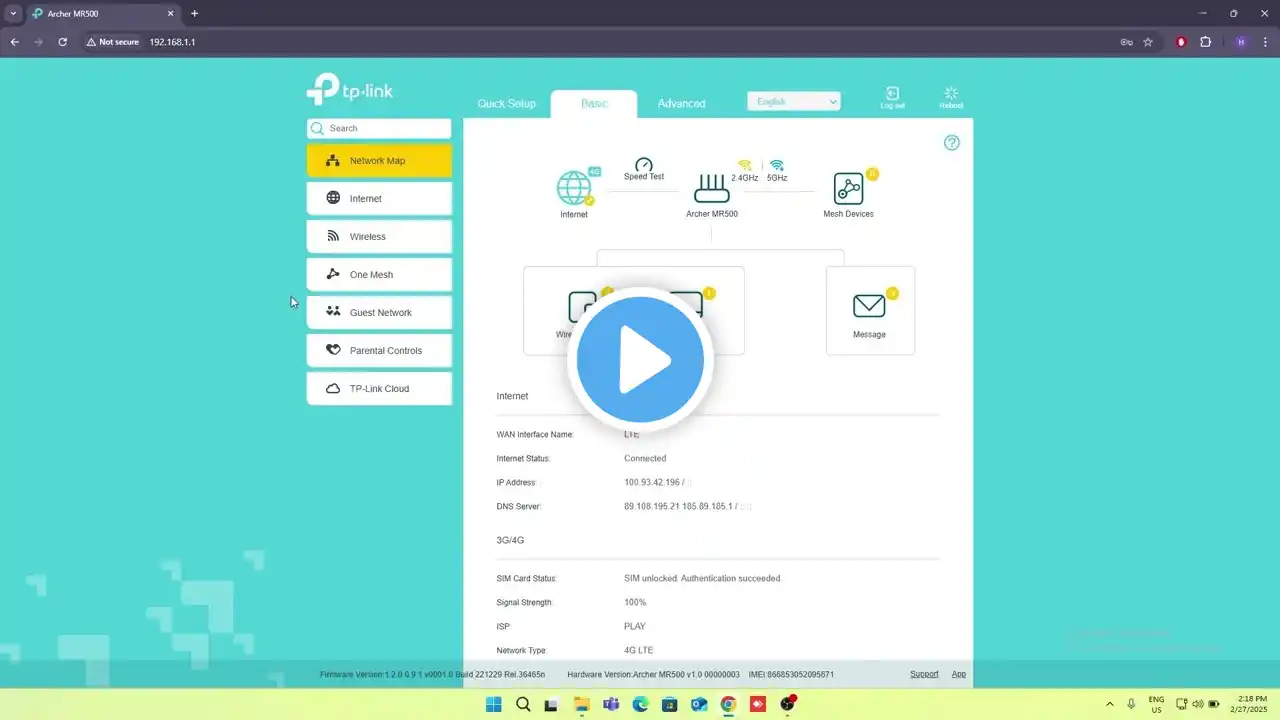Open Microsoft Edge from taskbar

click(640, 704)
